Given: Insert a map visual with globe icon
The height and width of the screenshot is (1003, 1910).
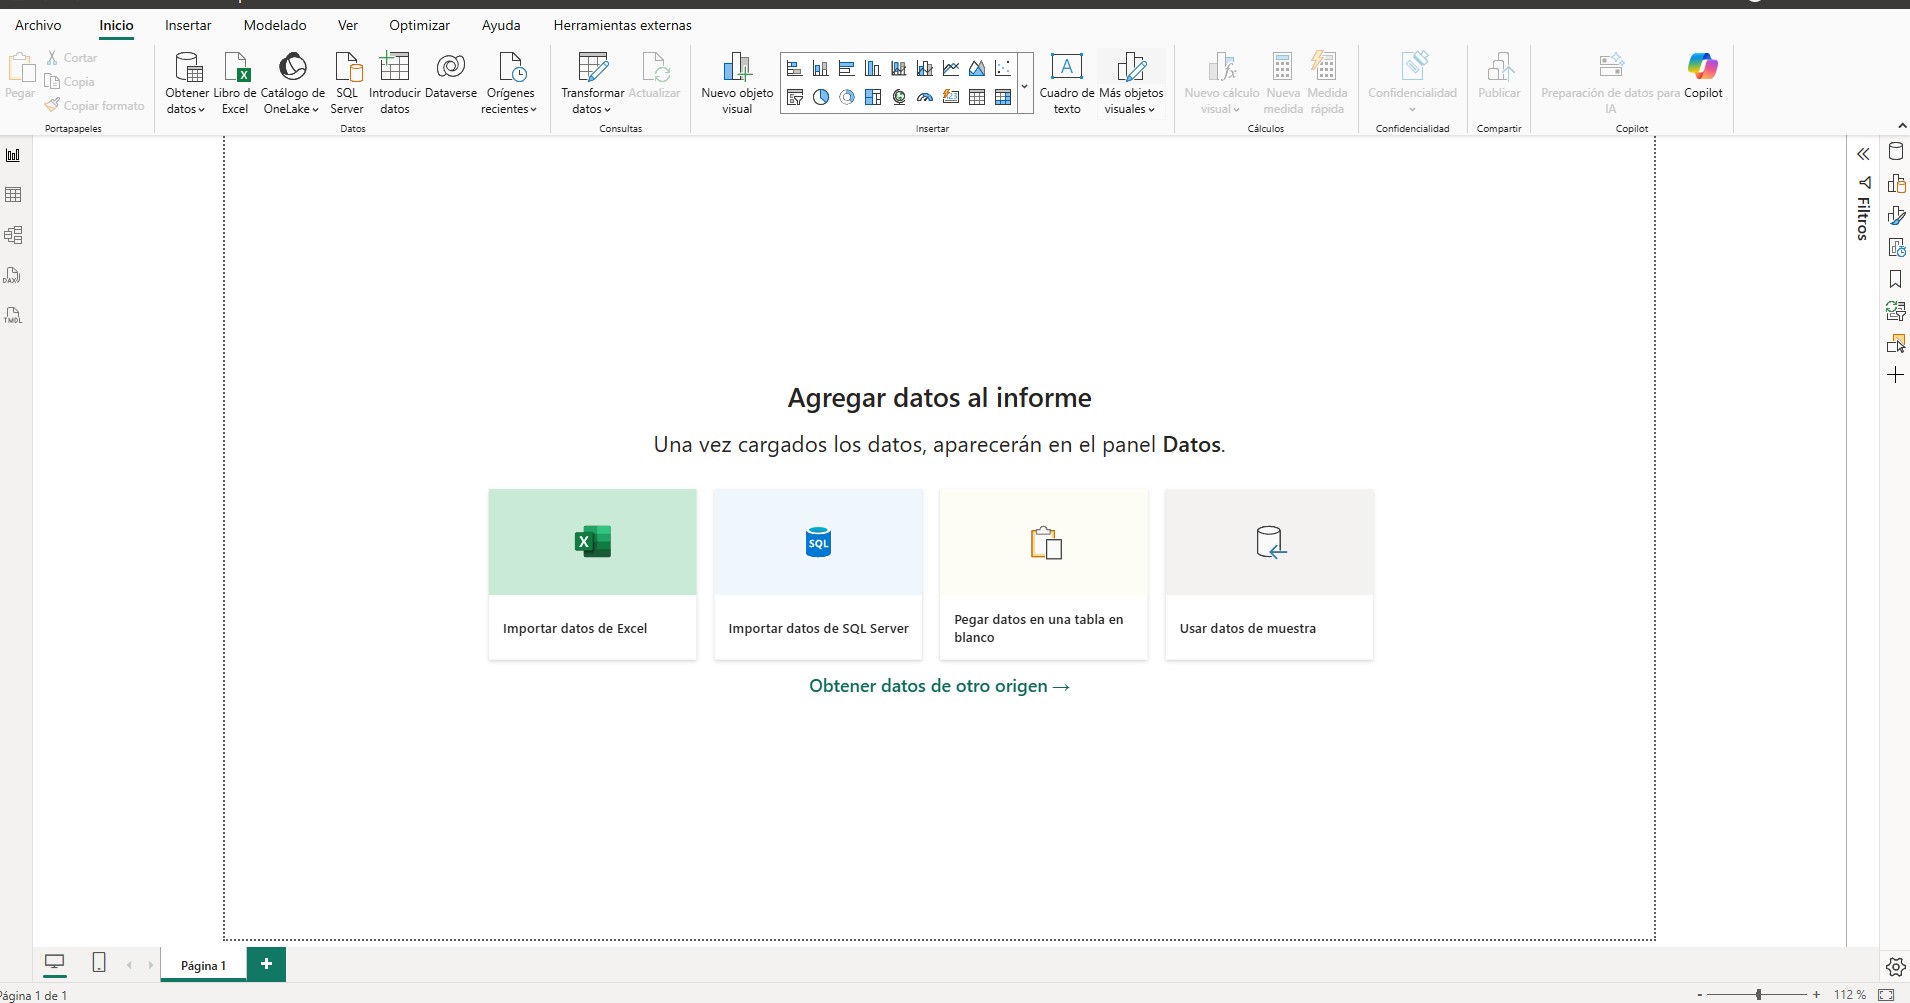Looking at the screenshot, I should pos(899,97).
